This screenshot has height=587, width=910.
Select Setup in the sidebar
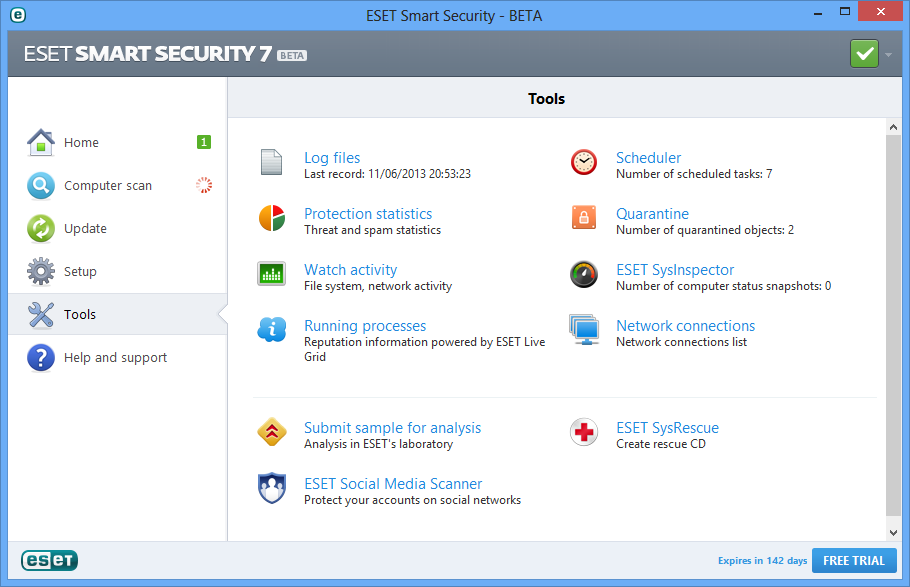[80, 271]
